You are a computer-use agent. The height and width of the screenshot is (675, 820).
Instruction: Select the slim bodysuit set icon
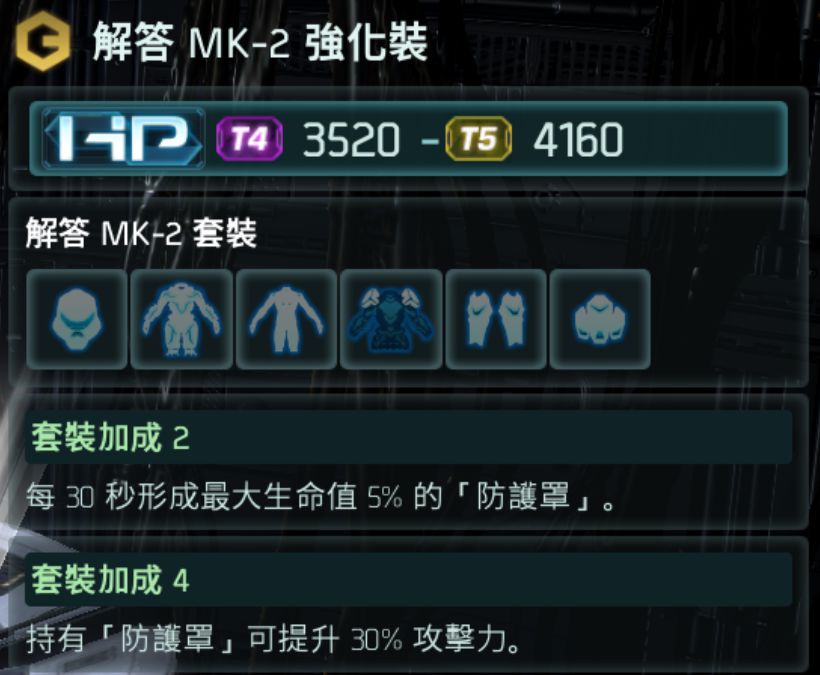(286, 319)
